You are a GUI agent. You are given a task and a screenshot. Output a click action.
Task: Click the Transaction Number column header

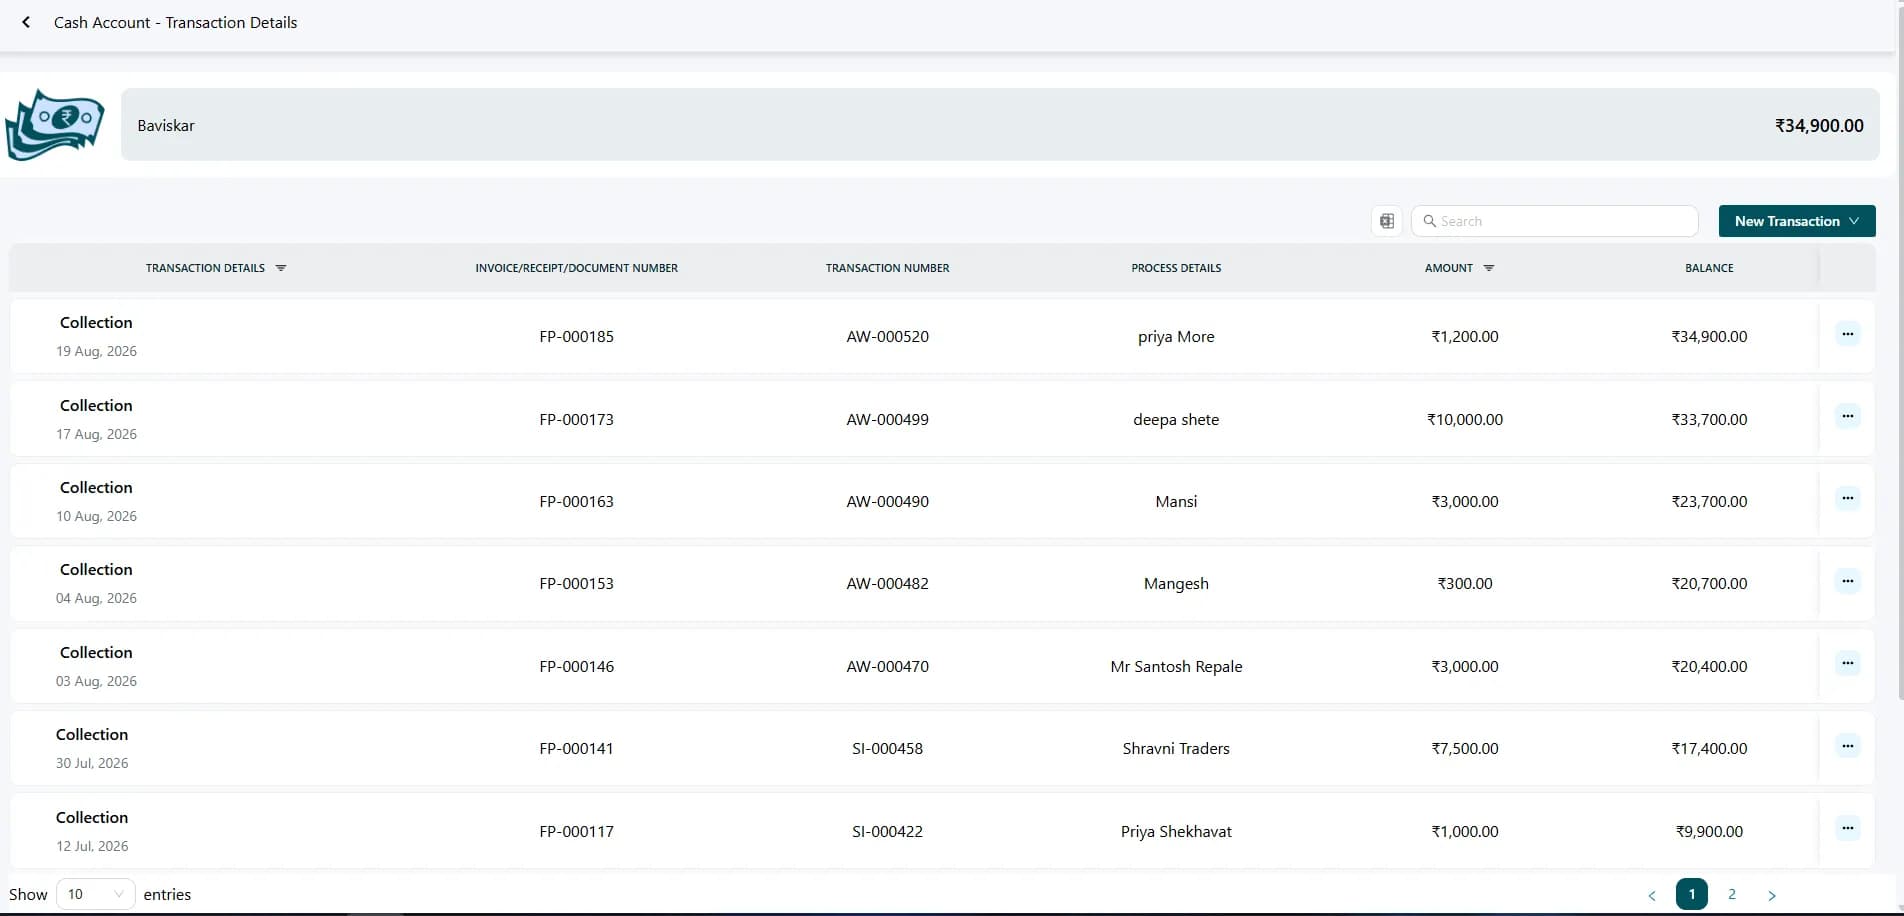[887, 268]
